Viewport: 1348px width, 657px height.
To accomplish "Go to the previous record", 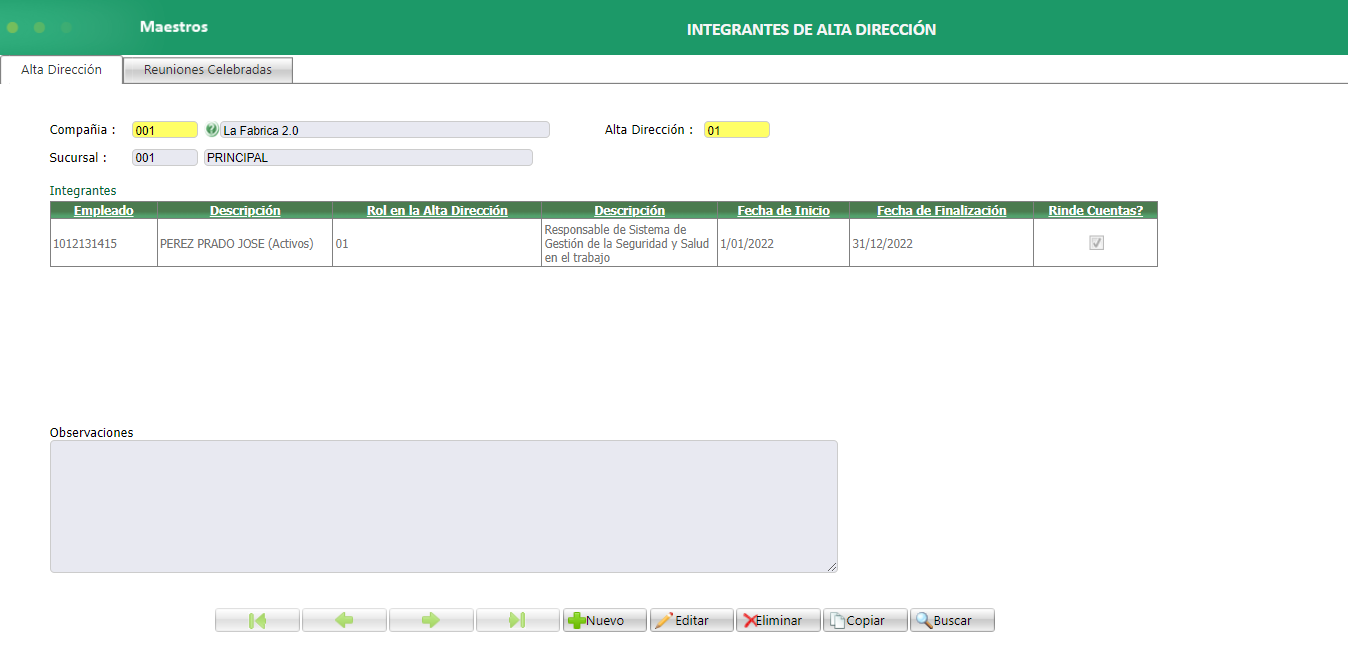I will [343, 619].
